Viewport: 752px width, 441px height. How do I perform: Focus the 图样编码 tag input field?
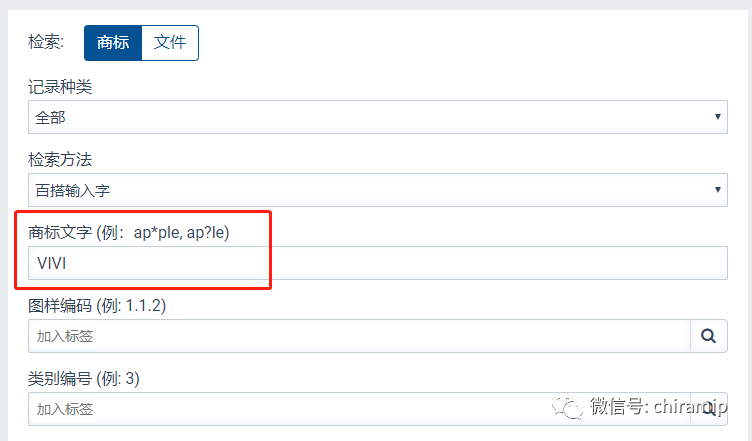[358, 336]
